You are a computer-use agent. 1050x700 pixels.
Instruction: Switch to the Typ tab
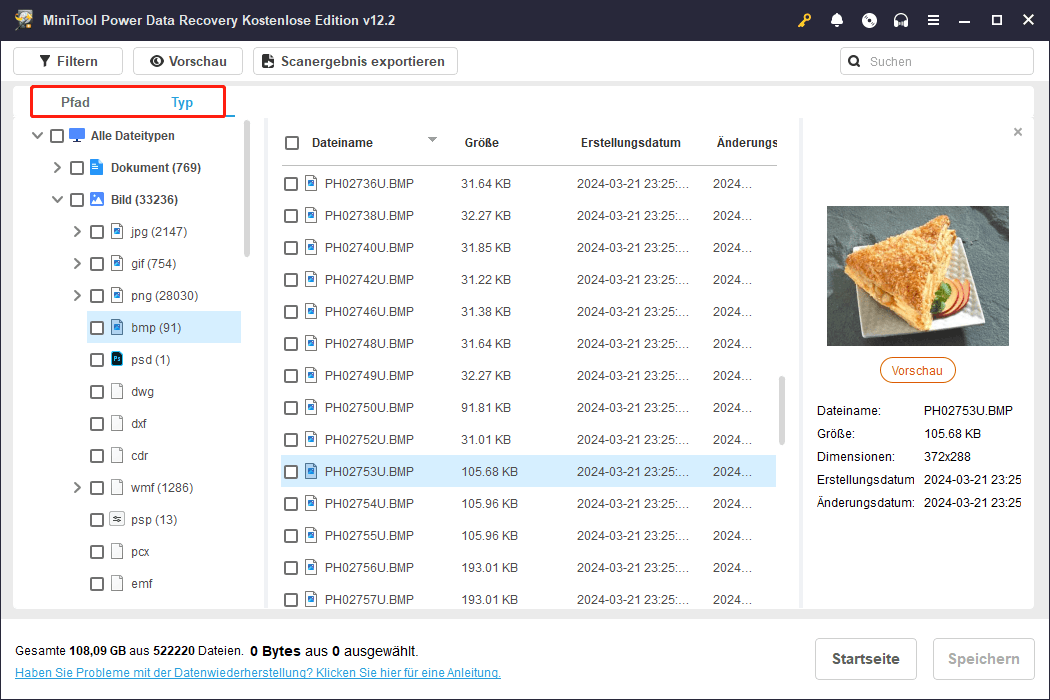point(182,102)
